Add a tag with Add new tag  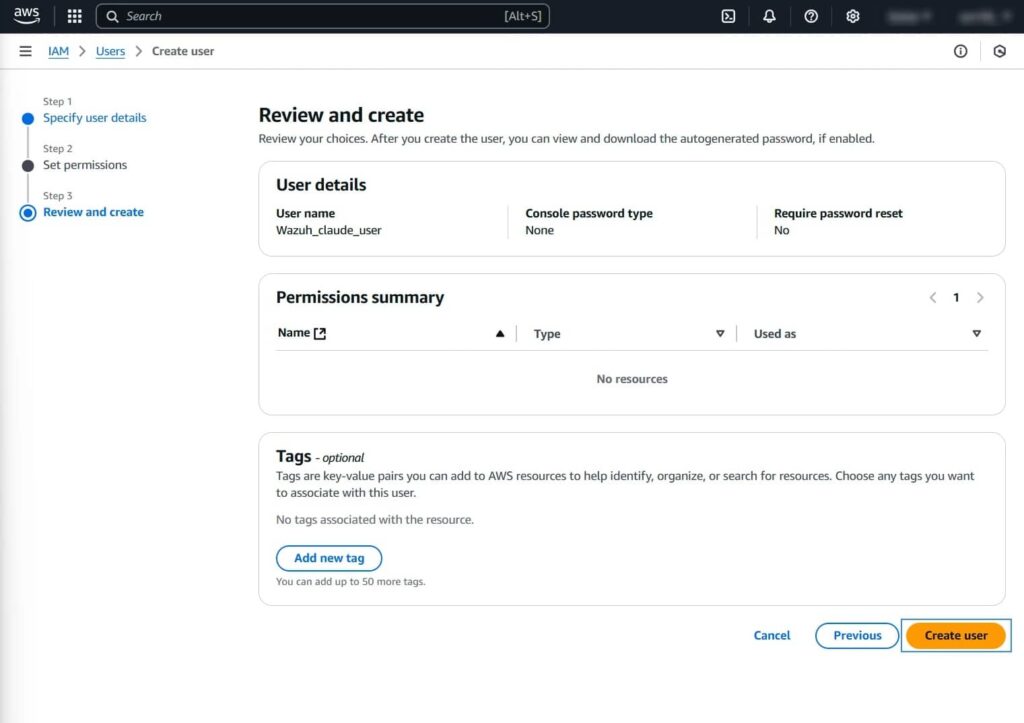coord(329,558)
